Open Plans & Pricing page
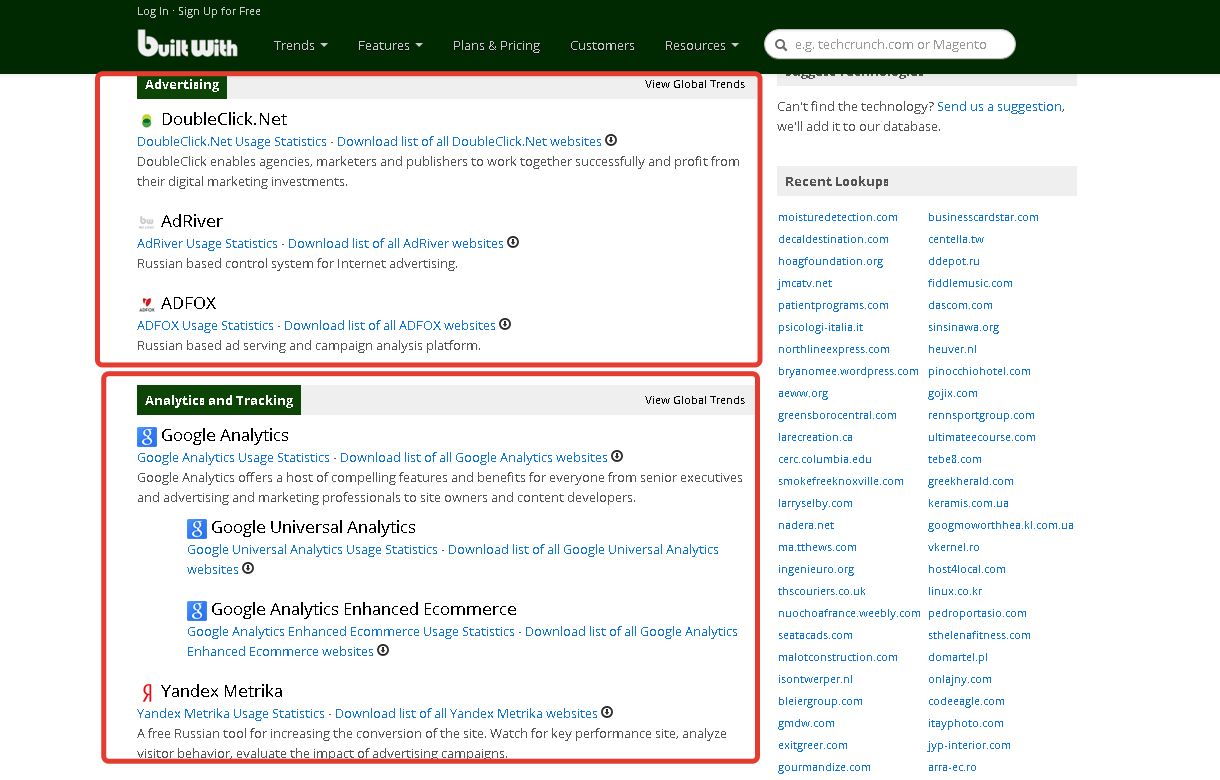 (496, 45)
